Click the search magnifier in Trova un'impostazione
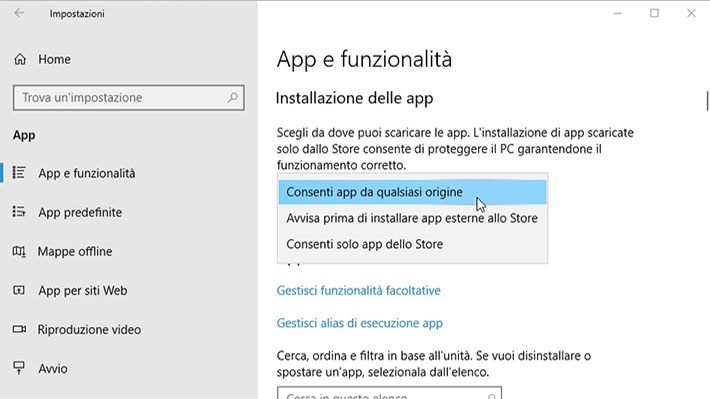710x399 pixels. point(233,97)
